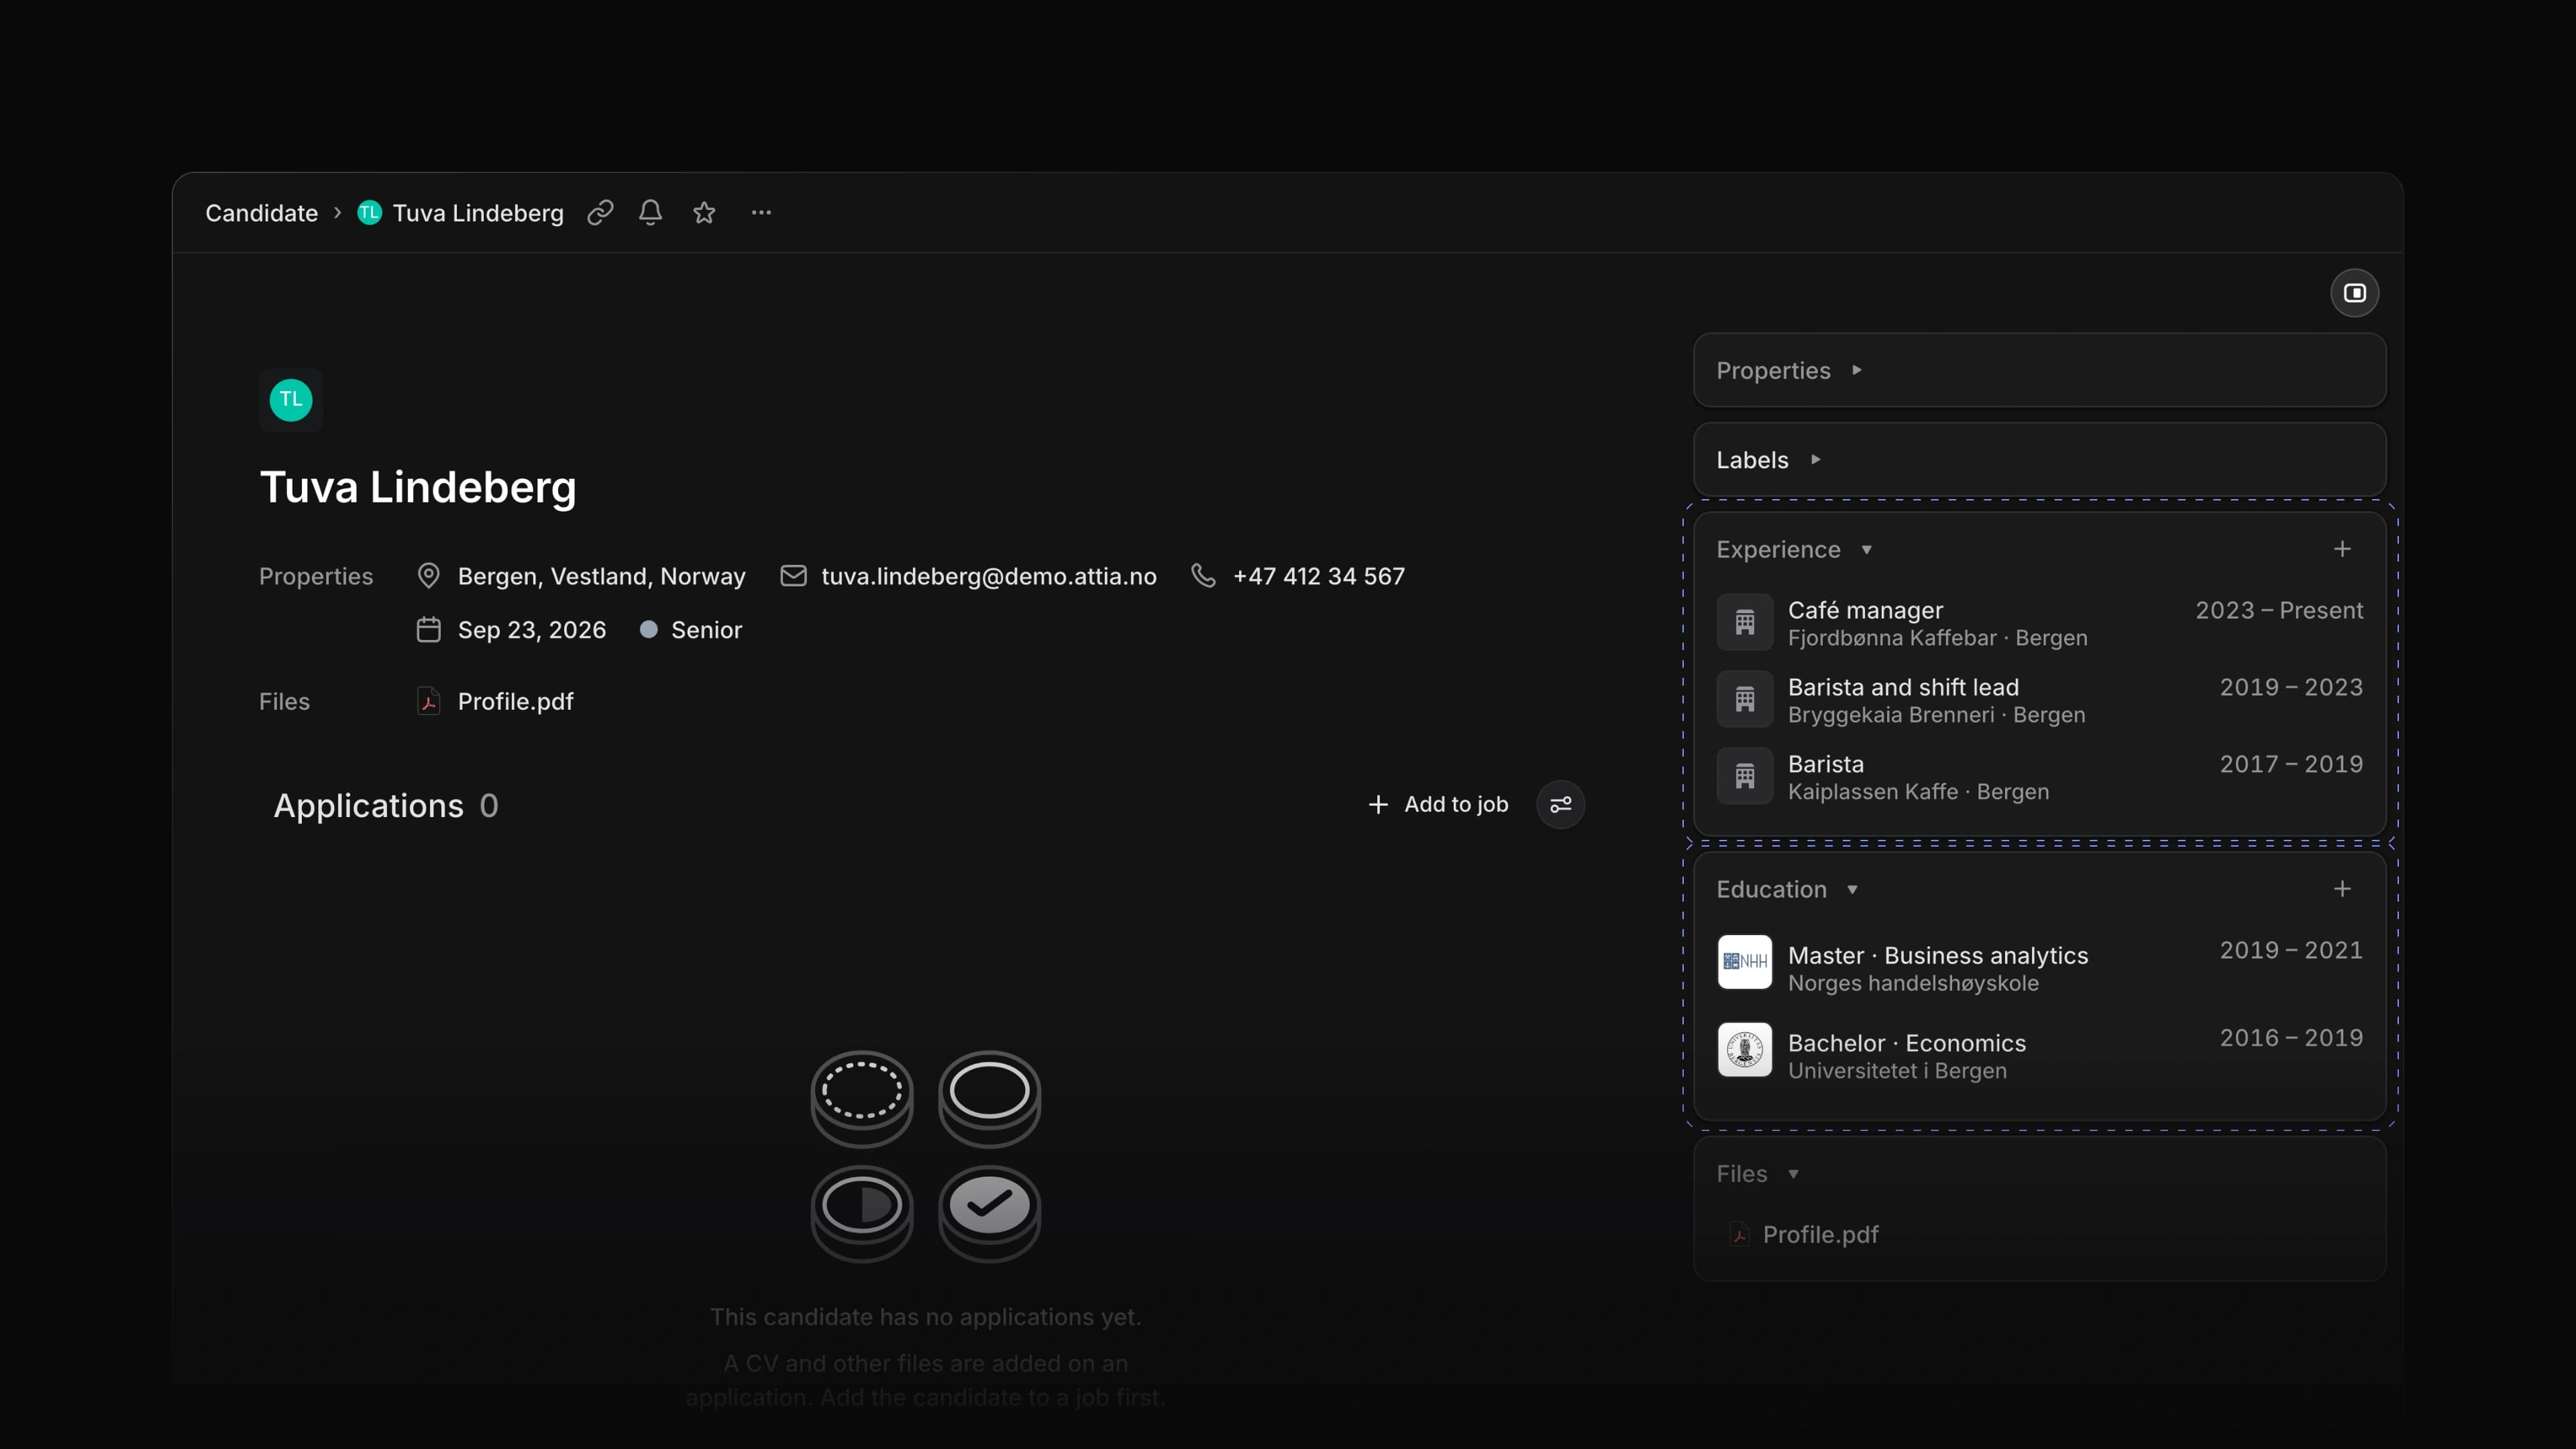Open Café manager experience entry

[x=2040, y=623]
